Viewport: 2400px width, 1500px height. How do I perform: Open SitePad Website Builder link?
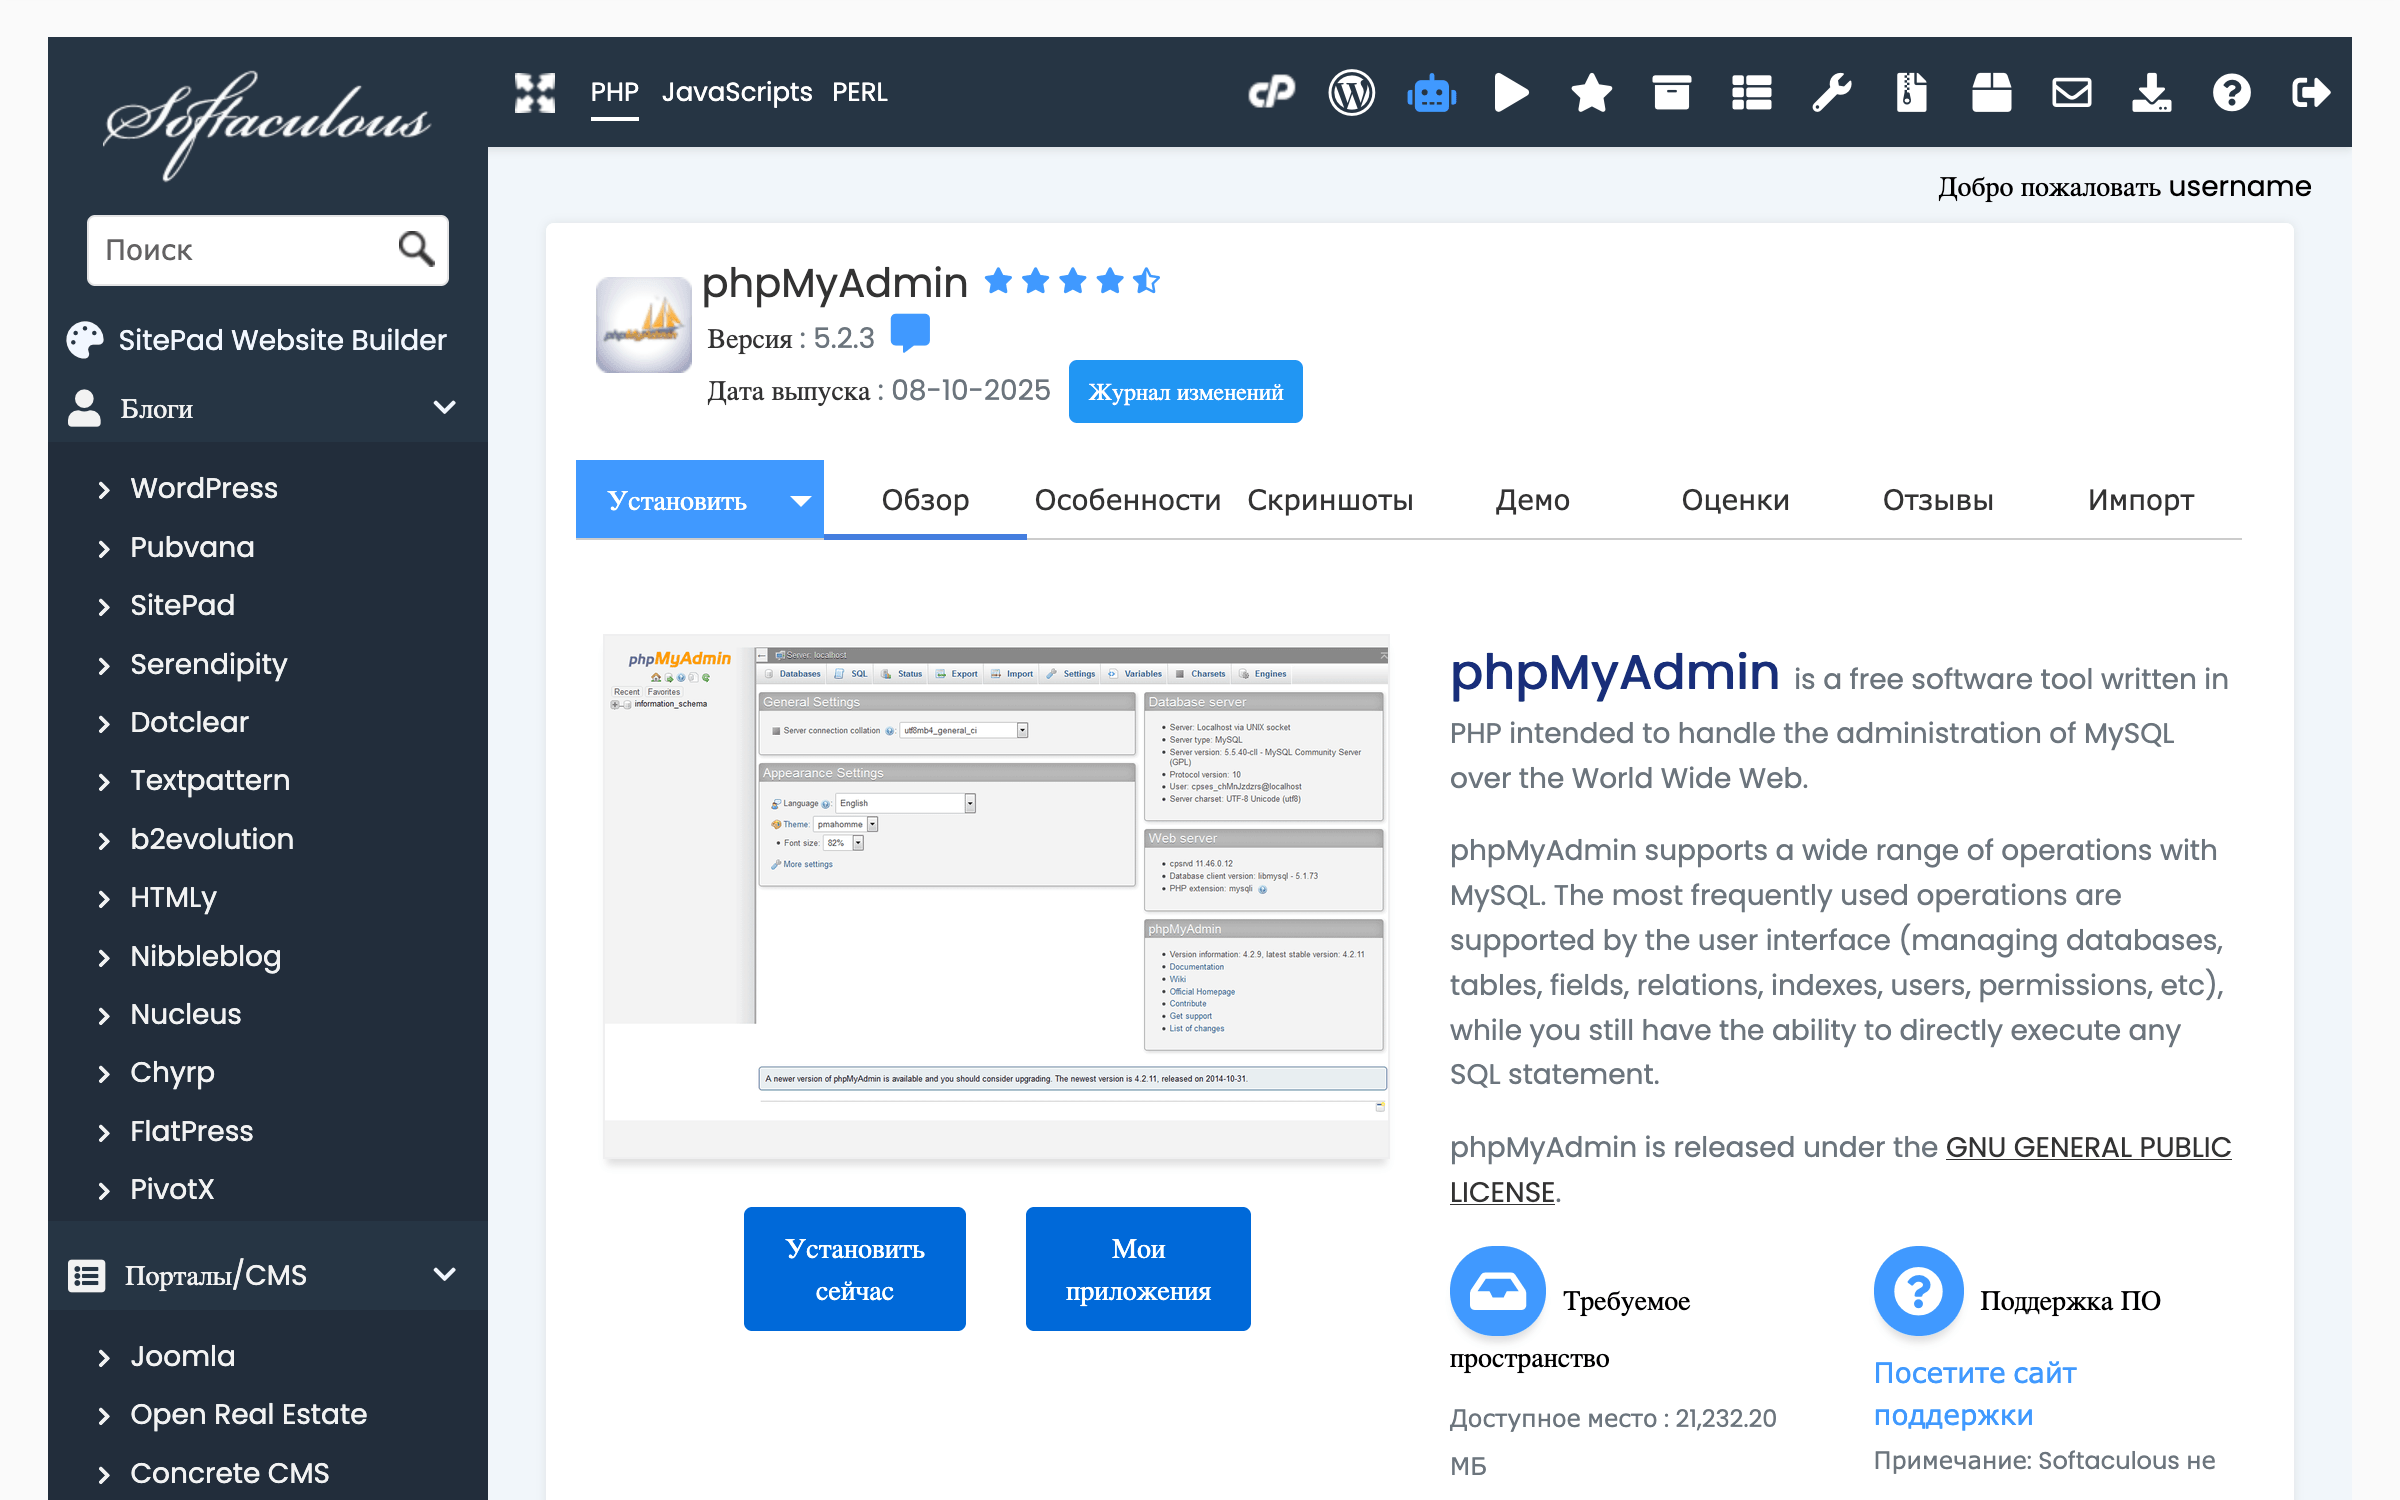(x=282, y=340)
